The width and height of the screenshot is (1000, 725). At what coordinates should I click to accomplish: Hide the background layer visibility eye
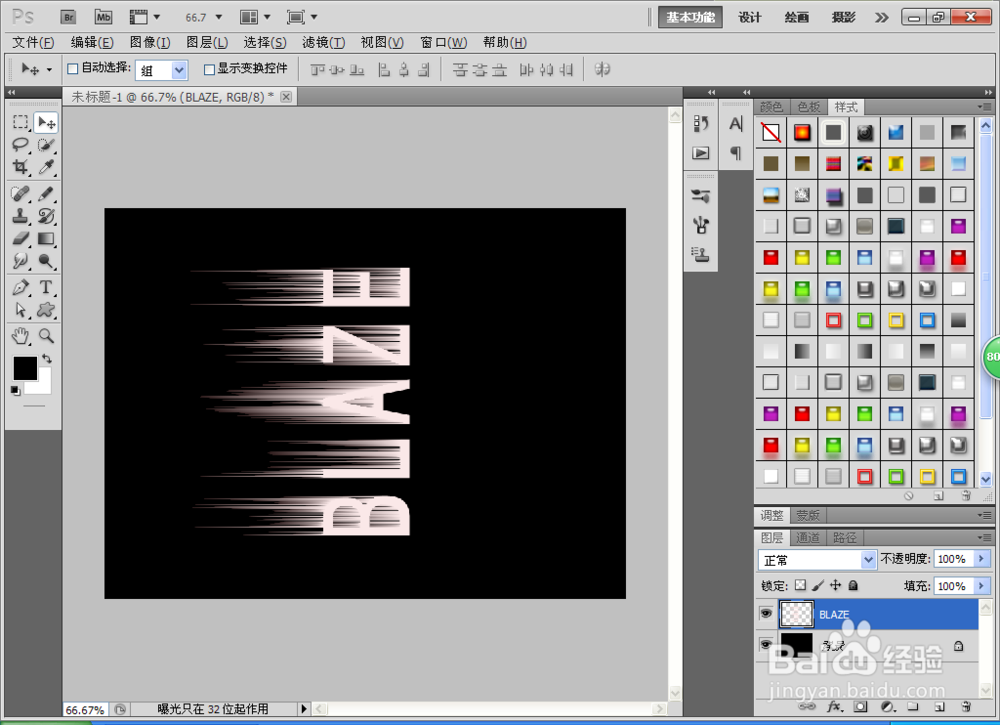click(766, 645)
